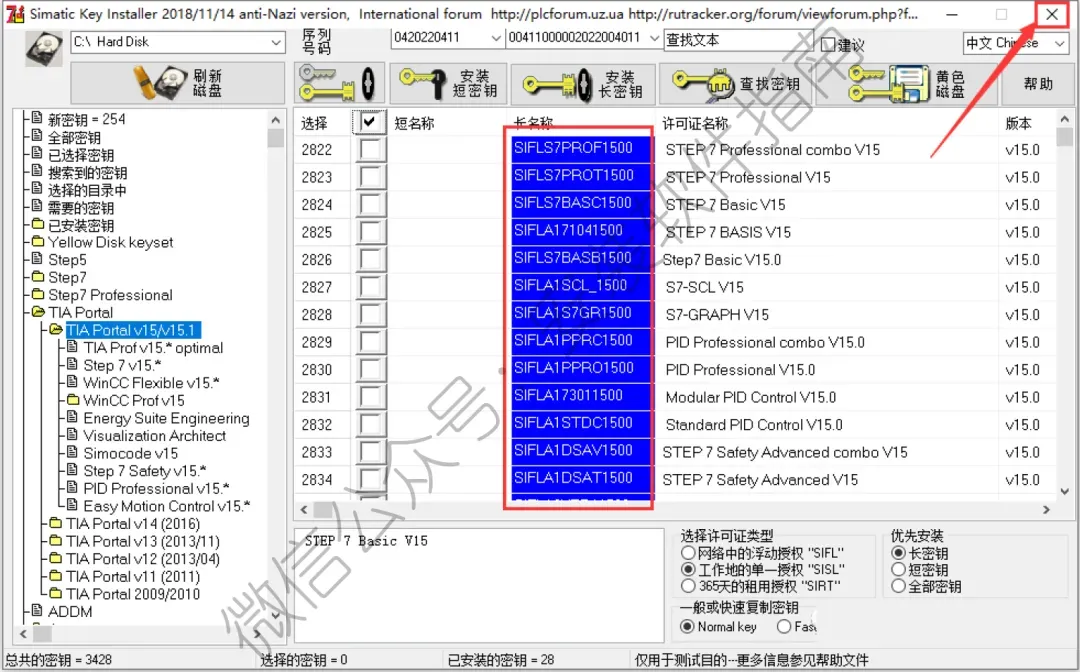Click Modular PID Control V15.0 entry
This screenshot has height=672, width=1080.
[x=750, y=397]
